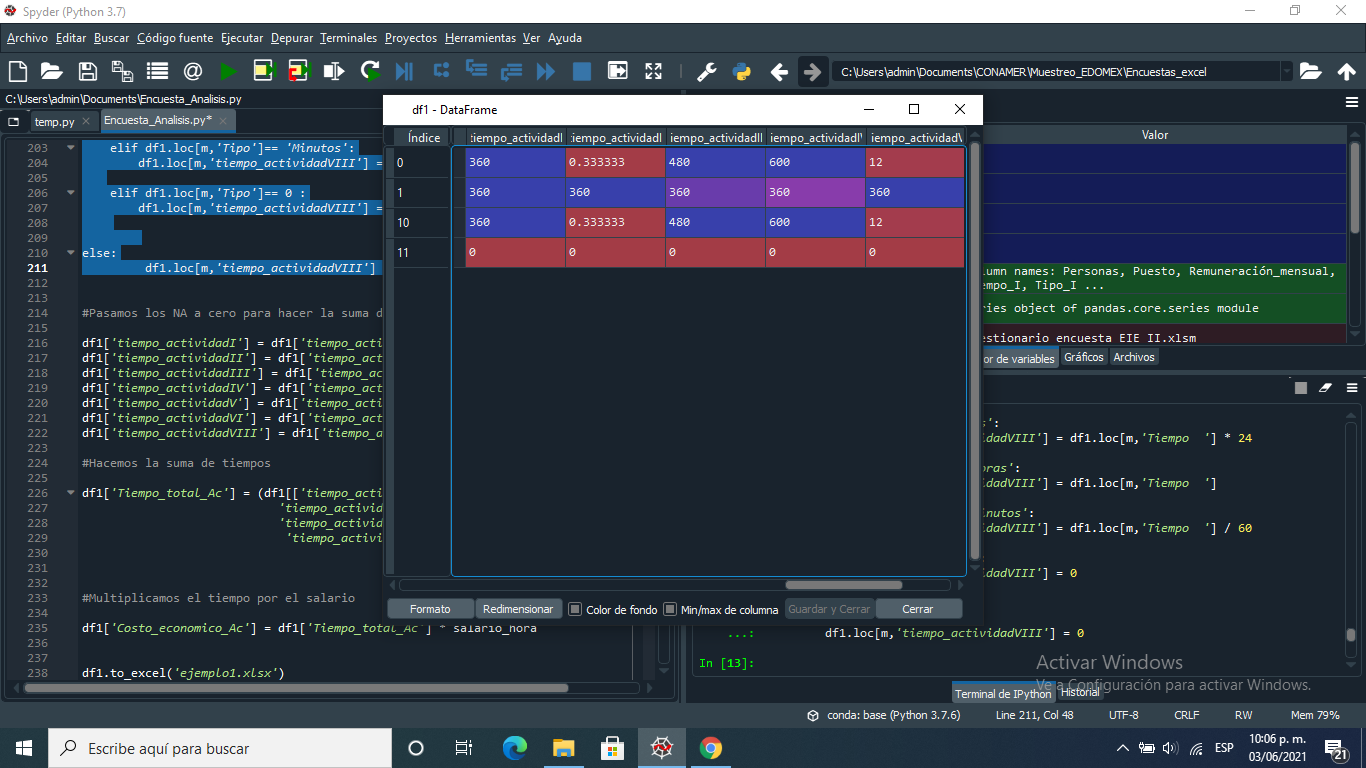Click the Formato button in DataFrame window
The width and height of the screenshot is (1366, 768).
(430, 609)
